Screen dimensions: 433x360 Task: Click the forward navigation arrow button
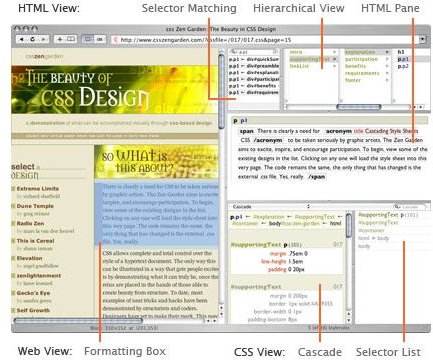coord(43,39)
